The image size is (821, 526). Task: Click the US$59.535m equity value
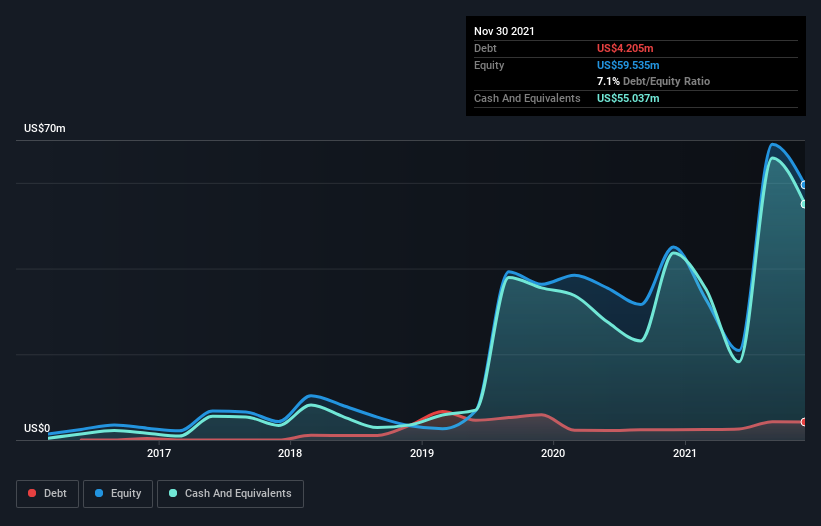pyautogui.click(x=628, y=65)
